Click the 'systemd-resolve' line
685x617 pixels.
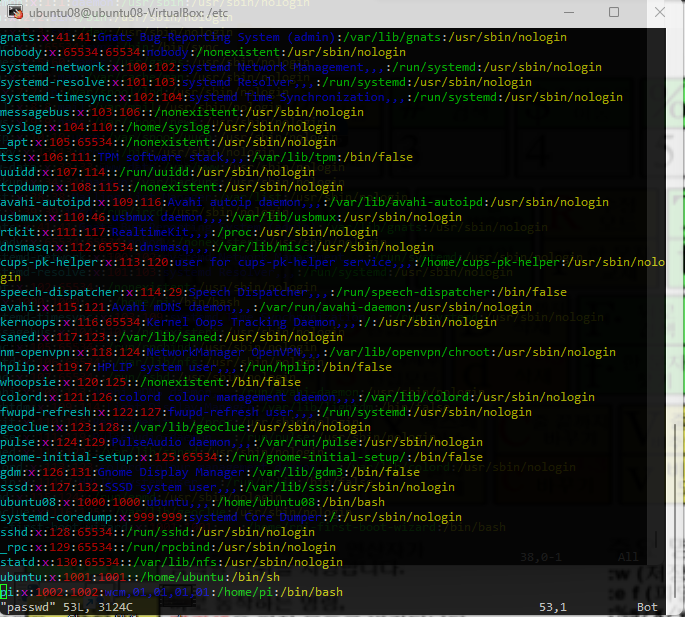266,82
